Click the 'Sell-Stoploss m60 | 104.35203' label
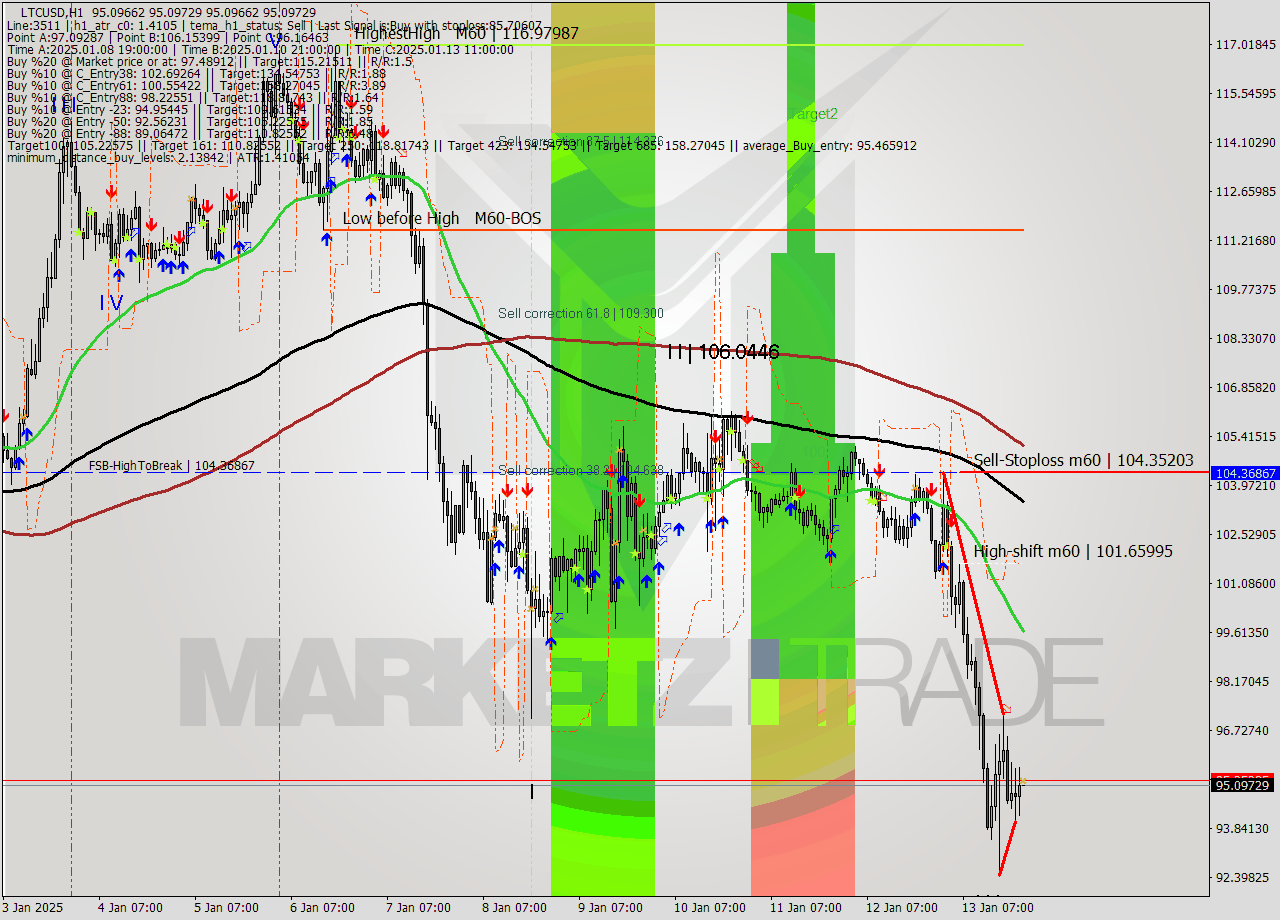Screen dimensions: 1280x920 coord(1083,460)
